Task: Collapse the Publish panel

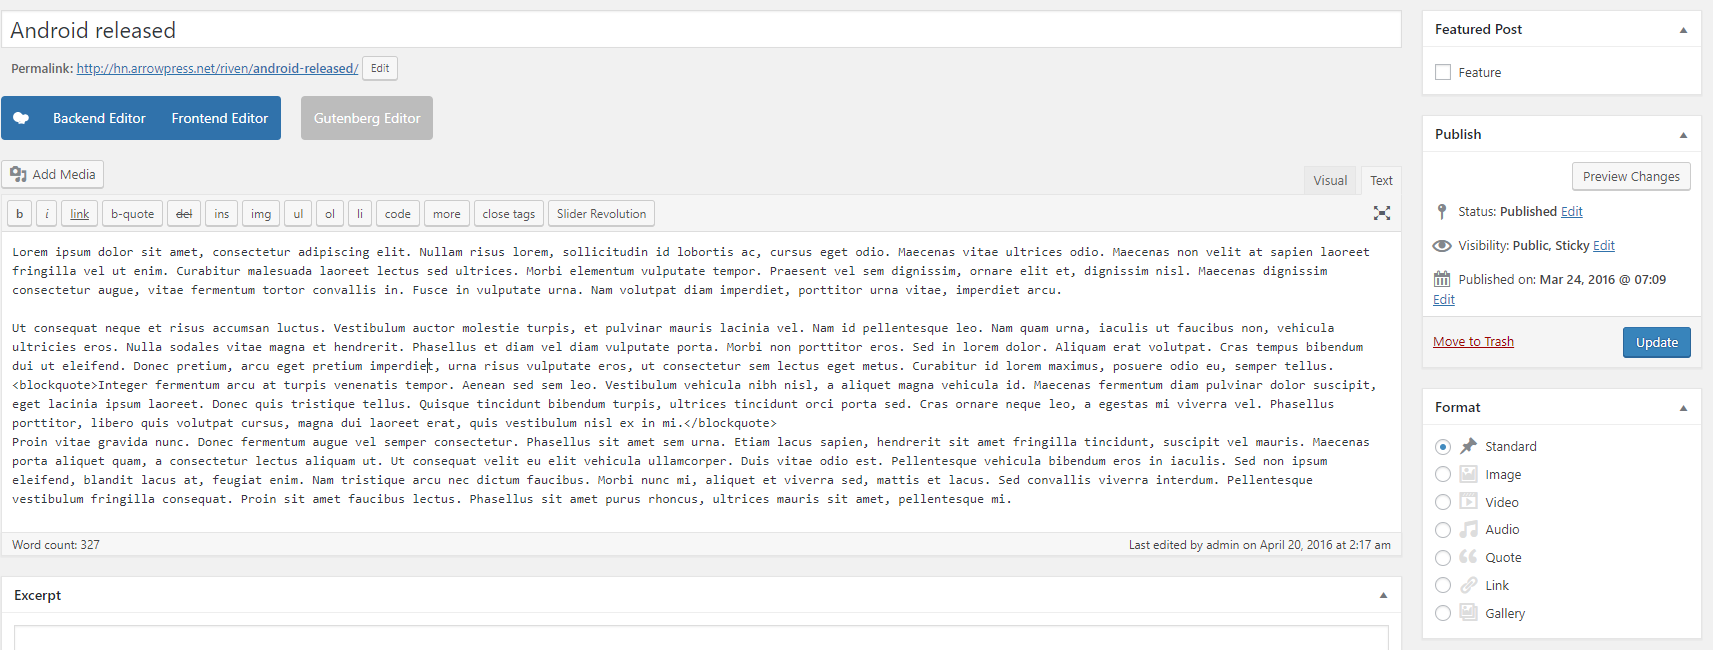Action: tap(1683, 135)
